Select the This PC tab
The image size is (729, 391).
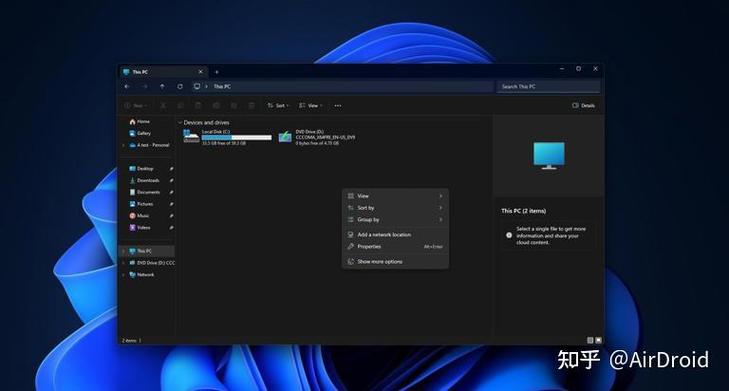point(163,72)
